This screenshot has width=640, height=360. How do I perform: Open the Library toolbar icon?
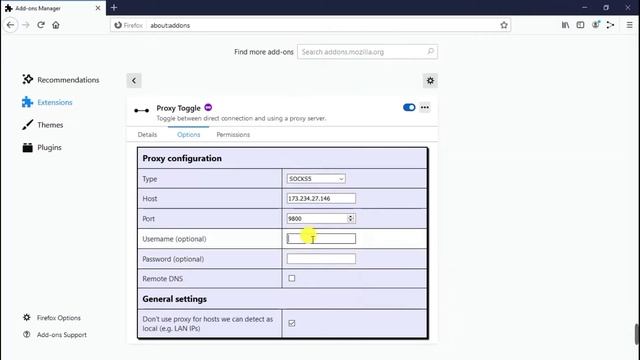click(x=565, y=25)
